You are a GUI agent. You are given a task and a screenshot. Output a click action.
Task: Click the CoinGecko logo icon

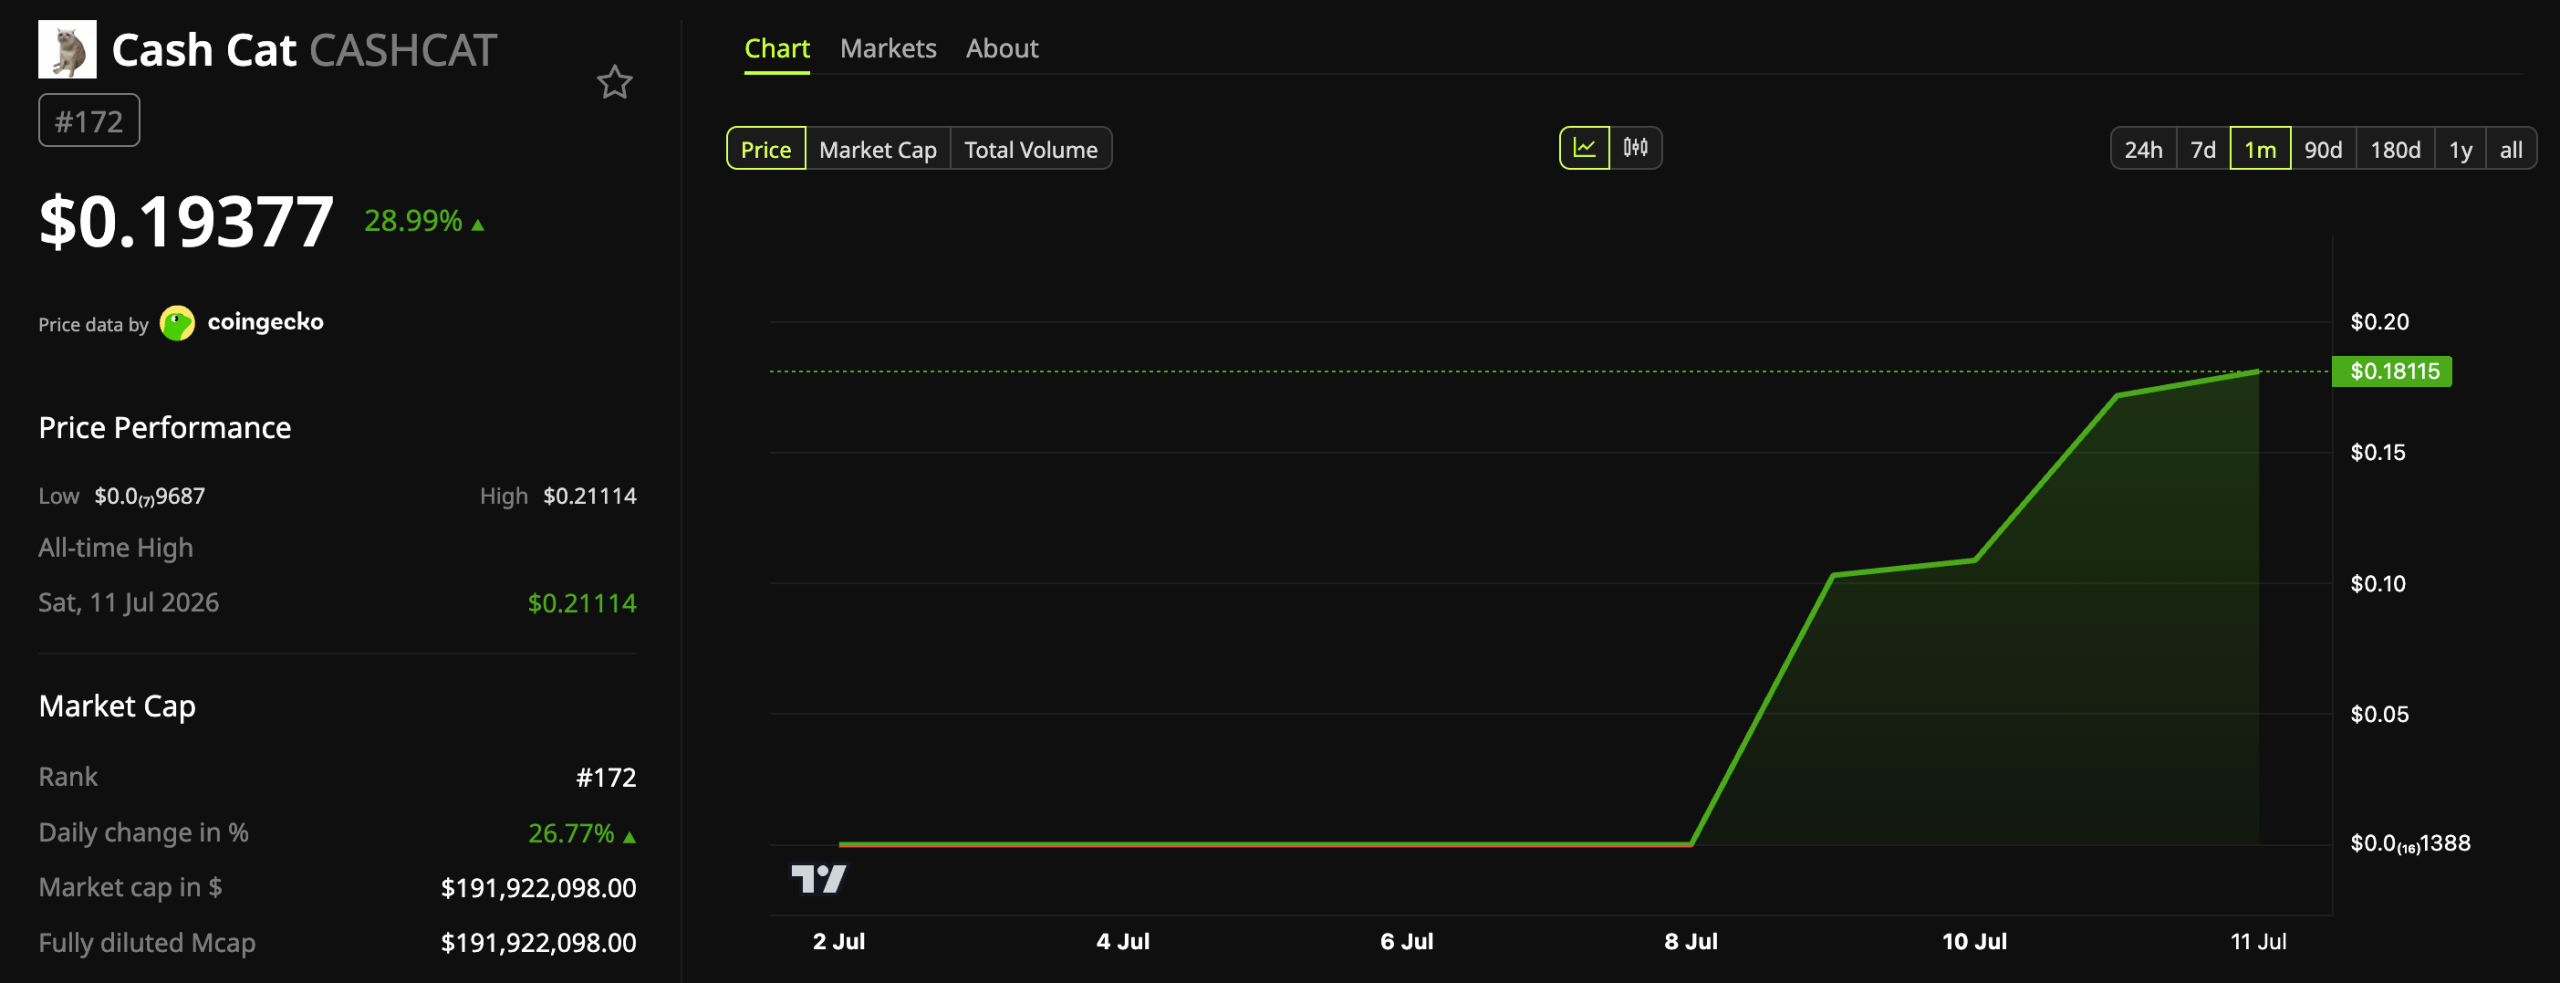click(177, 323)
